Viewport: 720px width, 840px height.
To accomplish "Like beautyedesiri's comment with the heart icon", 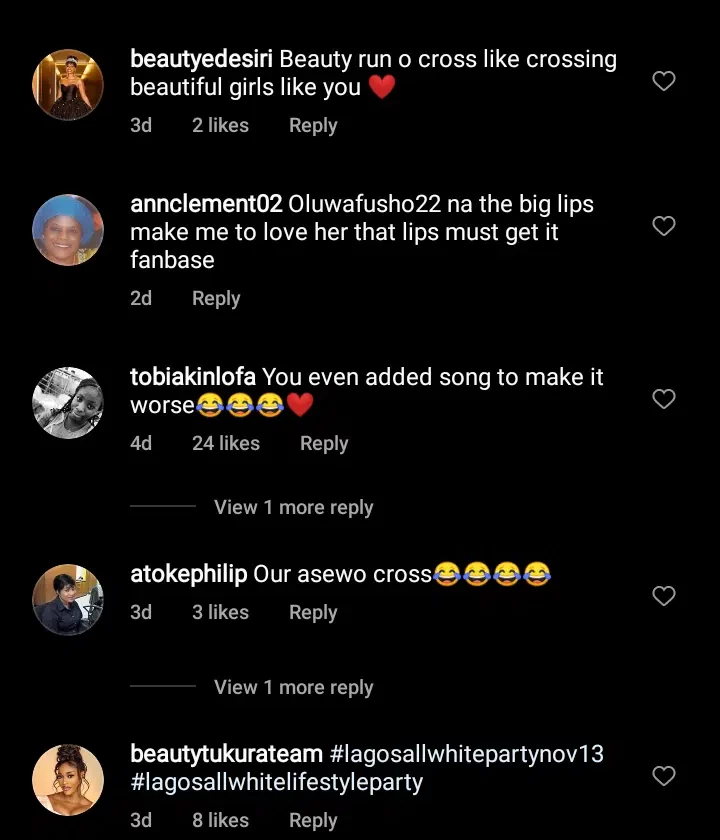I will (664, 81).
